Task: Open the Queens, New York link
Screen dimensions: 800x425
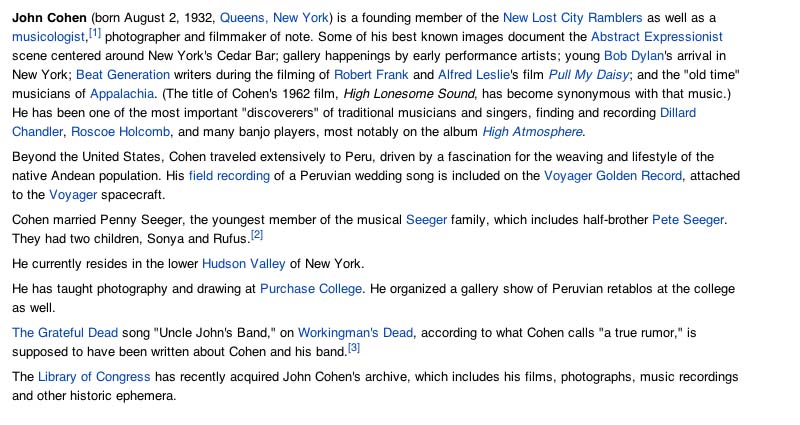Action: [274, 18]
